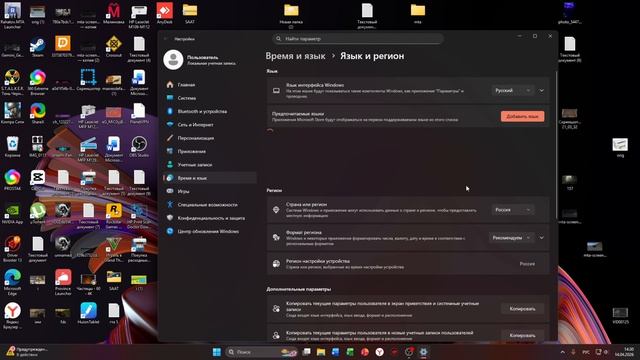Screen dimensions: 640x360
Task: Open Игры settings section
Action: [x=210, y=191]
